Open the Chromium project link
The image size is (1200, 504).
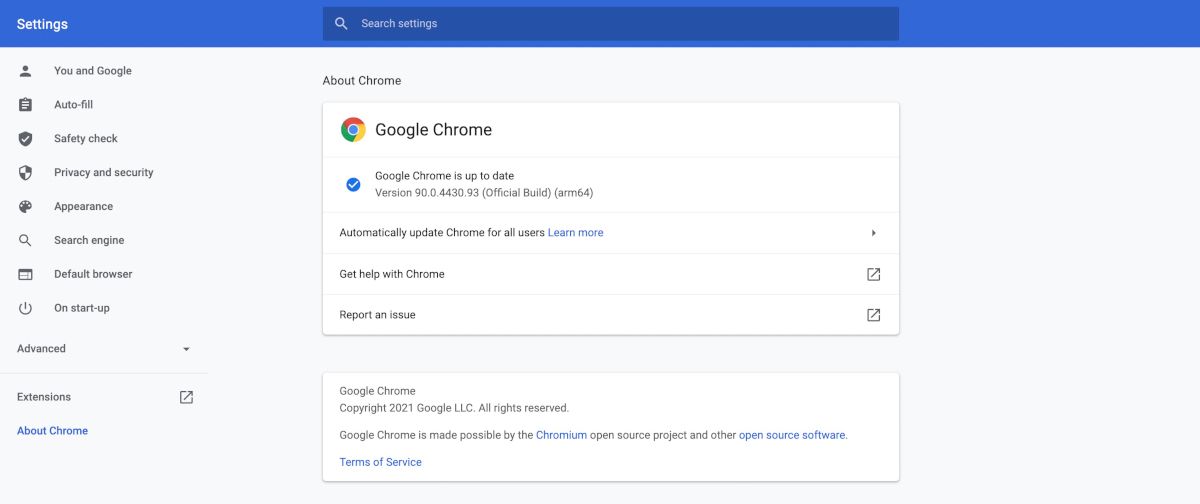pyautogui.click(x=561, y=435)
